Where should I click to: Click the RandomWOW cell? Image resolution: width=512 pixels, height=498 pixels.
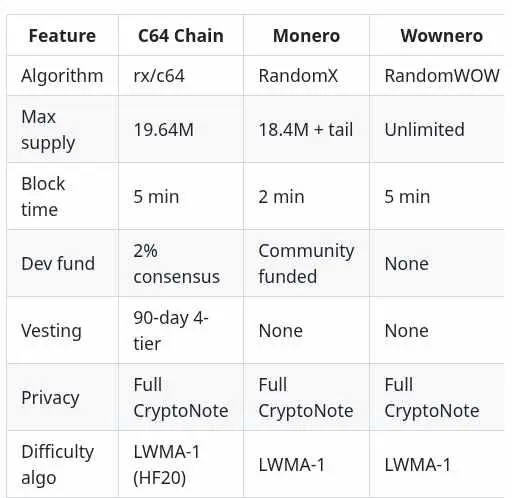441,76
